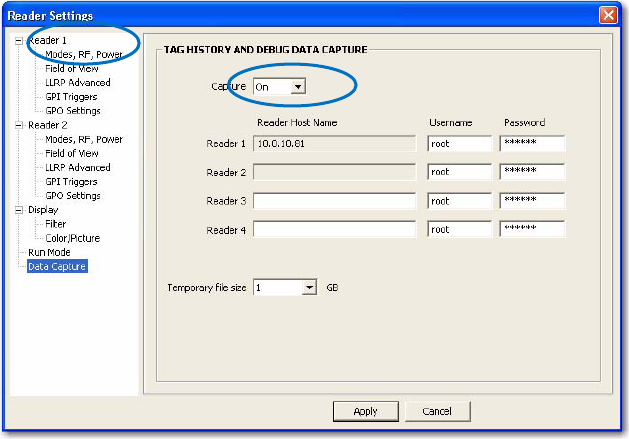The image size is (629, 439).
Task: Click the Reader 2 username field
Action: point(459,172)
